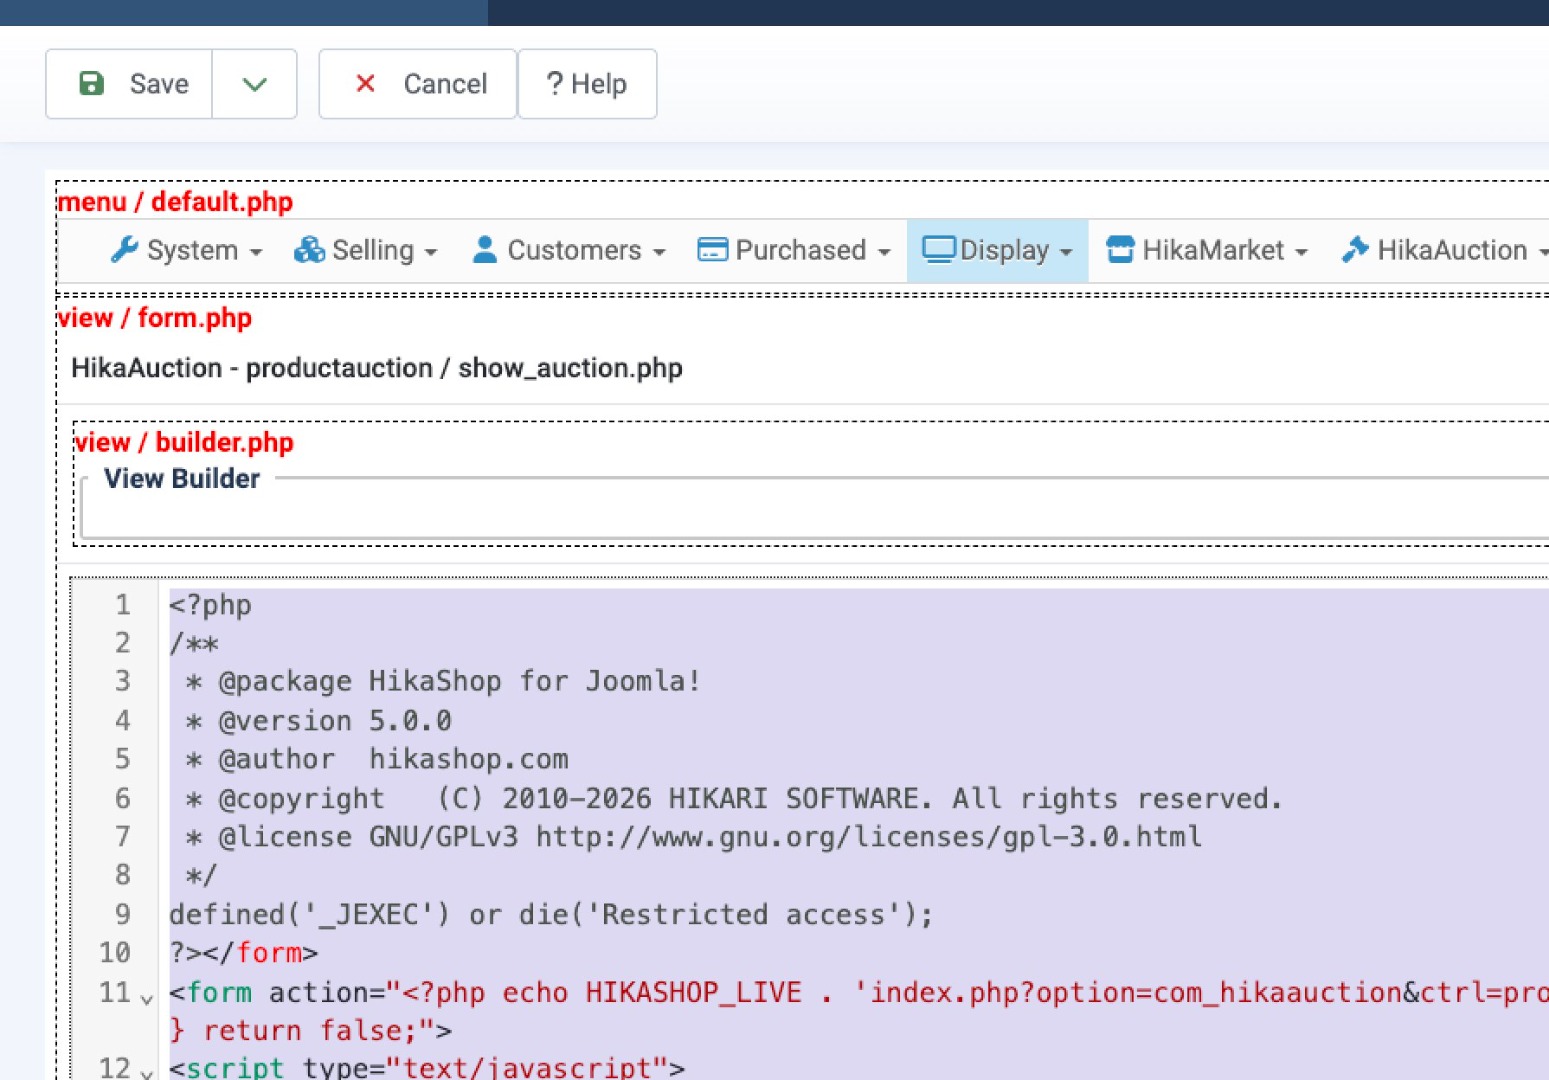This screenshot has width=1549, height=1080.
Task: Click the View Builder panel area
Action: pyautogui.click(x=800, y=512)
